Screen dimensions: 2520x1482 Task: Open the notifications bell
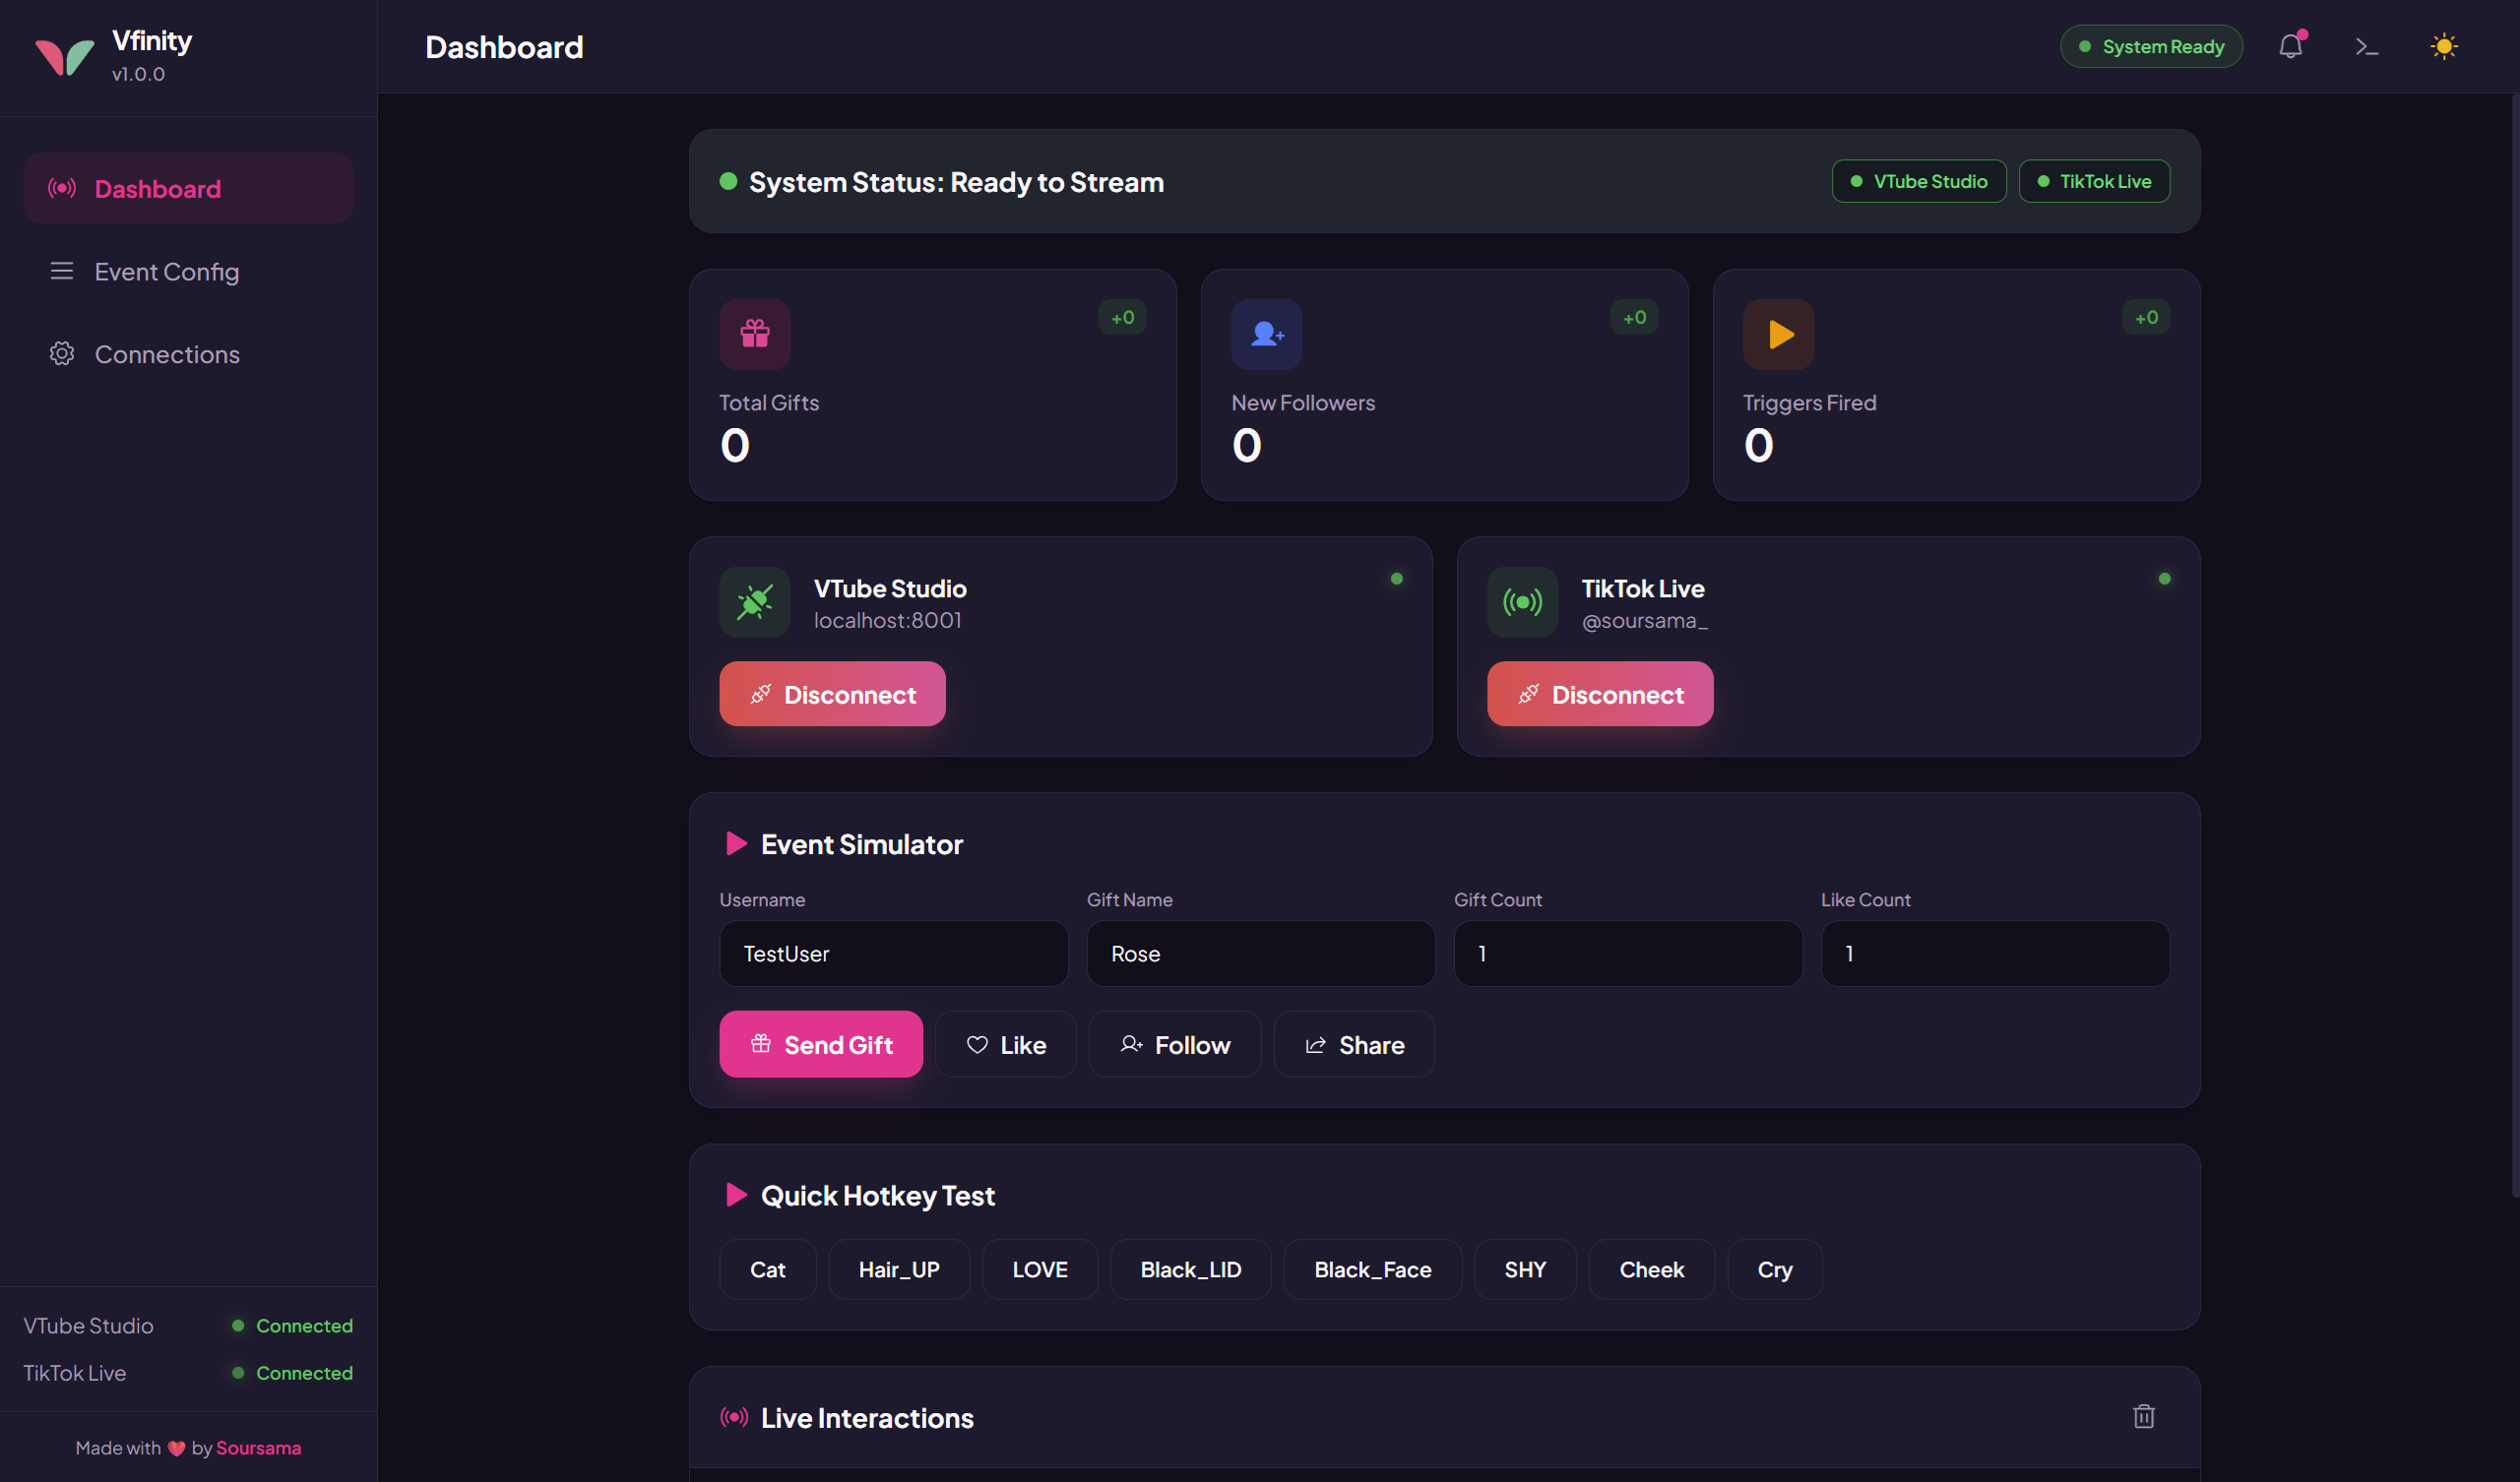(2290, 46)
